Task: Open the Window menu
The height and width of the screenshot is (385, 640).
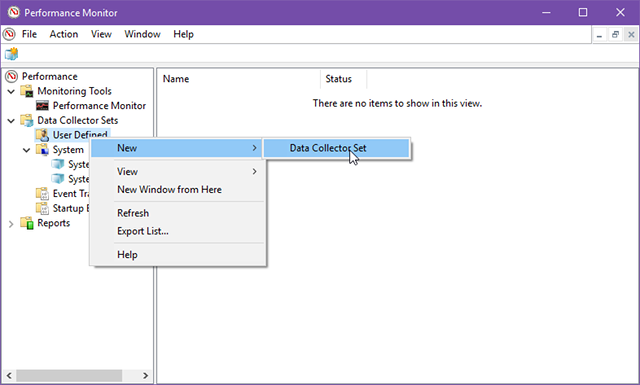Action: [142, 34]
